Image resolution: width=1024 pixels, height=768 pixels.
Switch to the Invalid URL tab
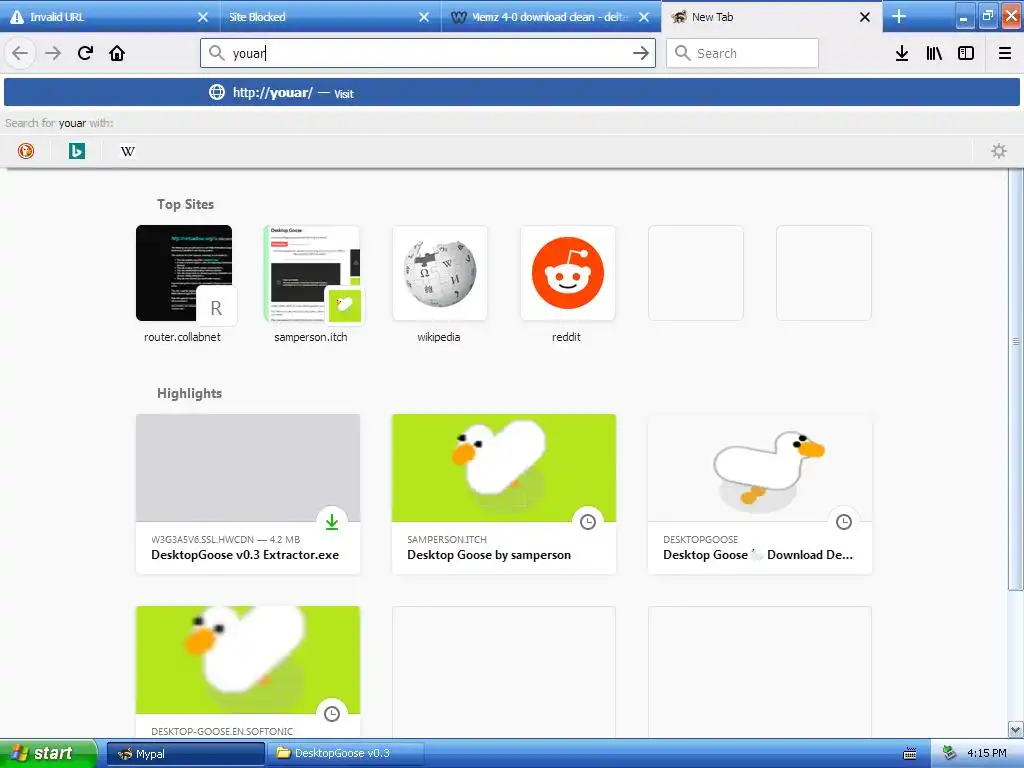point(110,16)
